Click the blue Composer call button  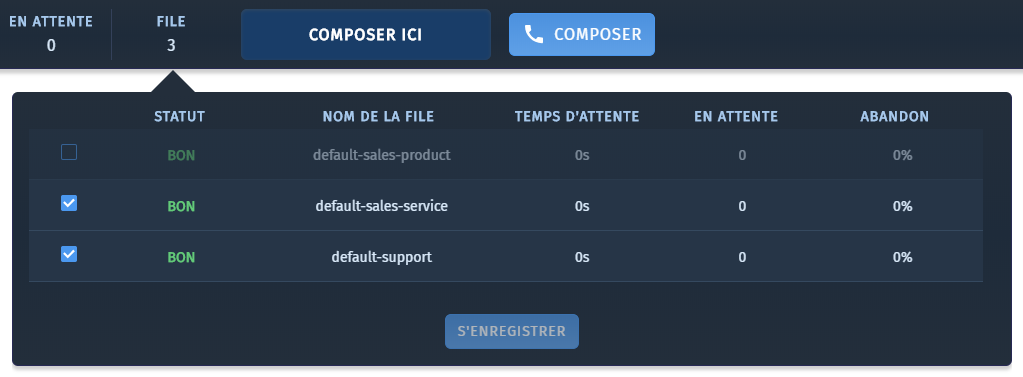click(582, 35)
